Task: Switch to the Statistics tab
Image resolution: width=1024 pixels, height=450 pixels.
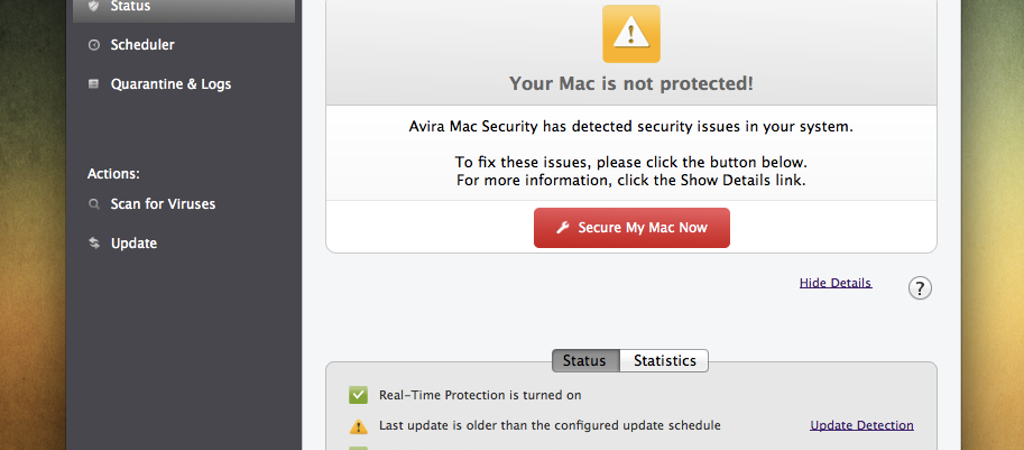Action: coord(664,361)
